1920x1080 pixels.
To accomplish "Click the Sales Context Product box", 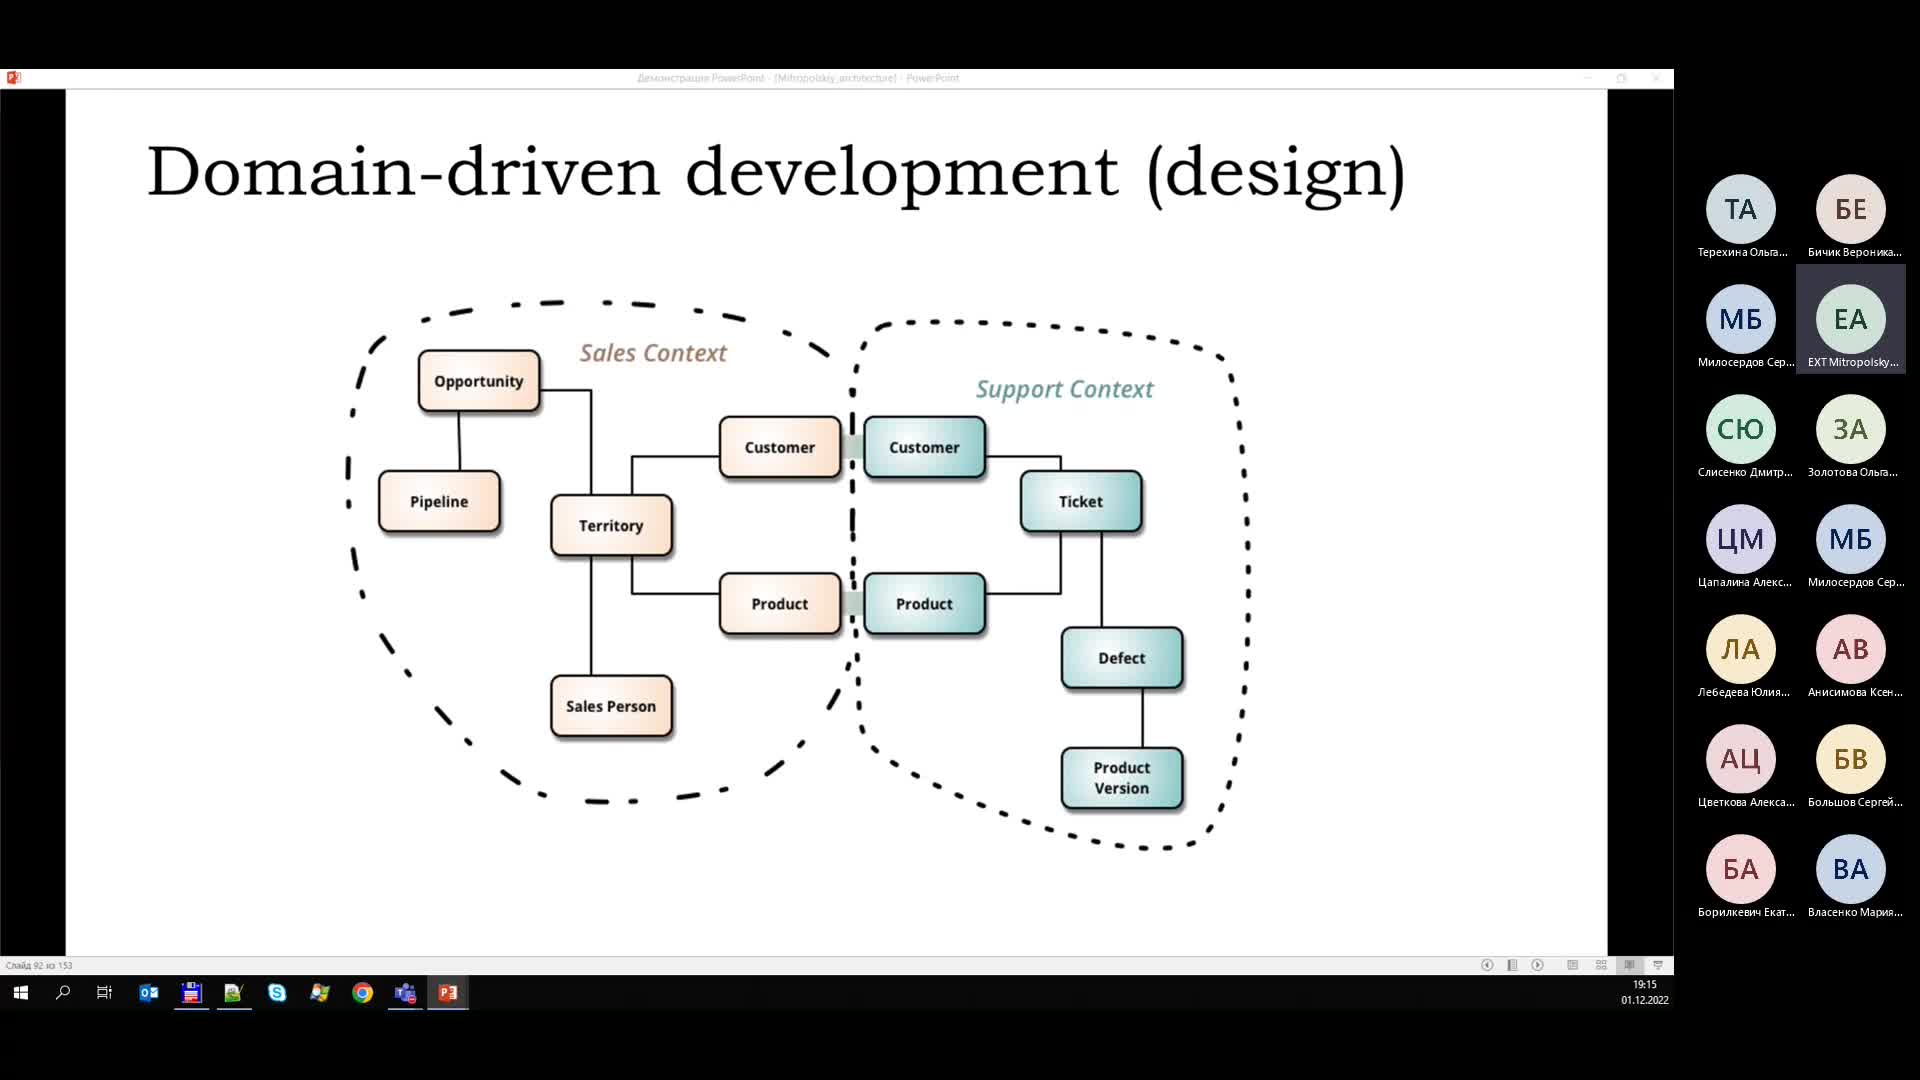I will pyautogui.click(x=780, y=604).
